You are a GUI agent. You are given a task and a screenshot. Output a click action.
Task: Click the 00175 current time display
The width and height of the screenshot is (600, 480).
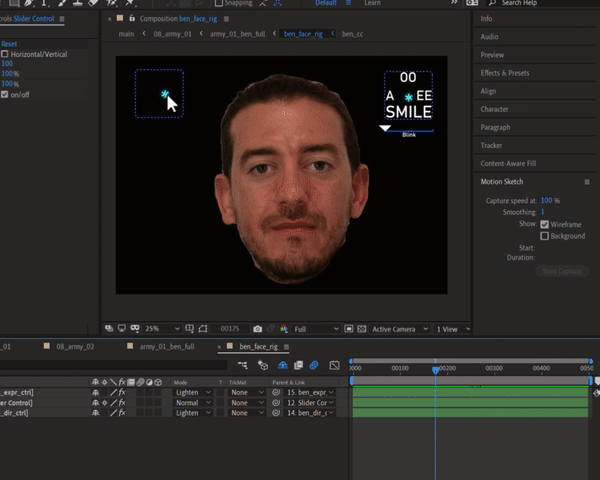click(230, 328)
